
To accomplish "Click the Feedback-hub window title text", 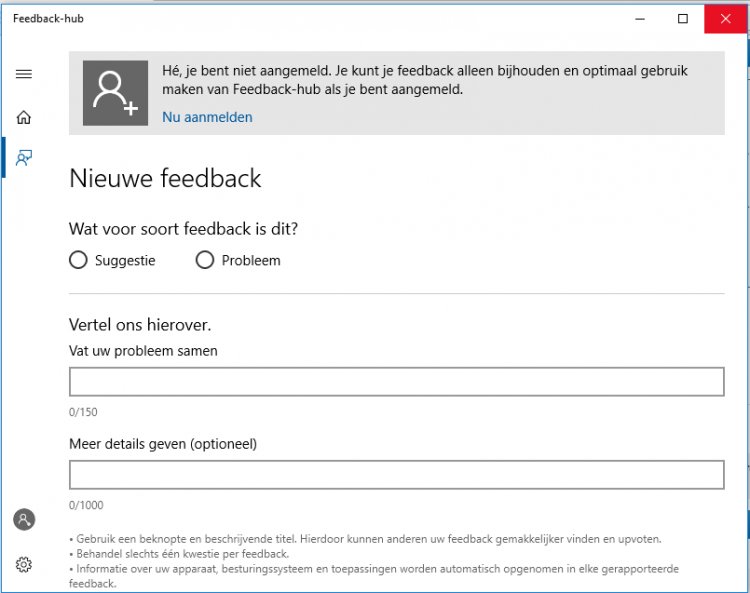I will [x=48, y=18].
